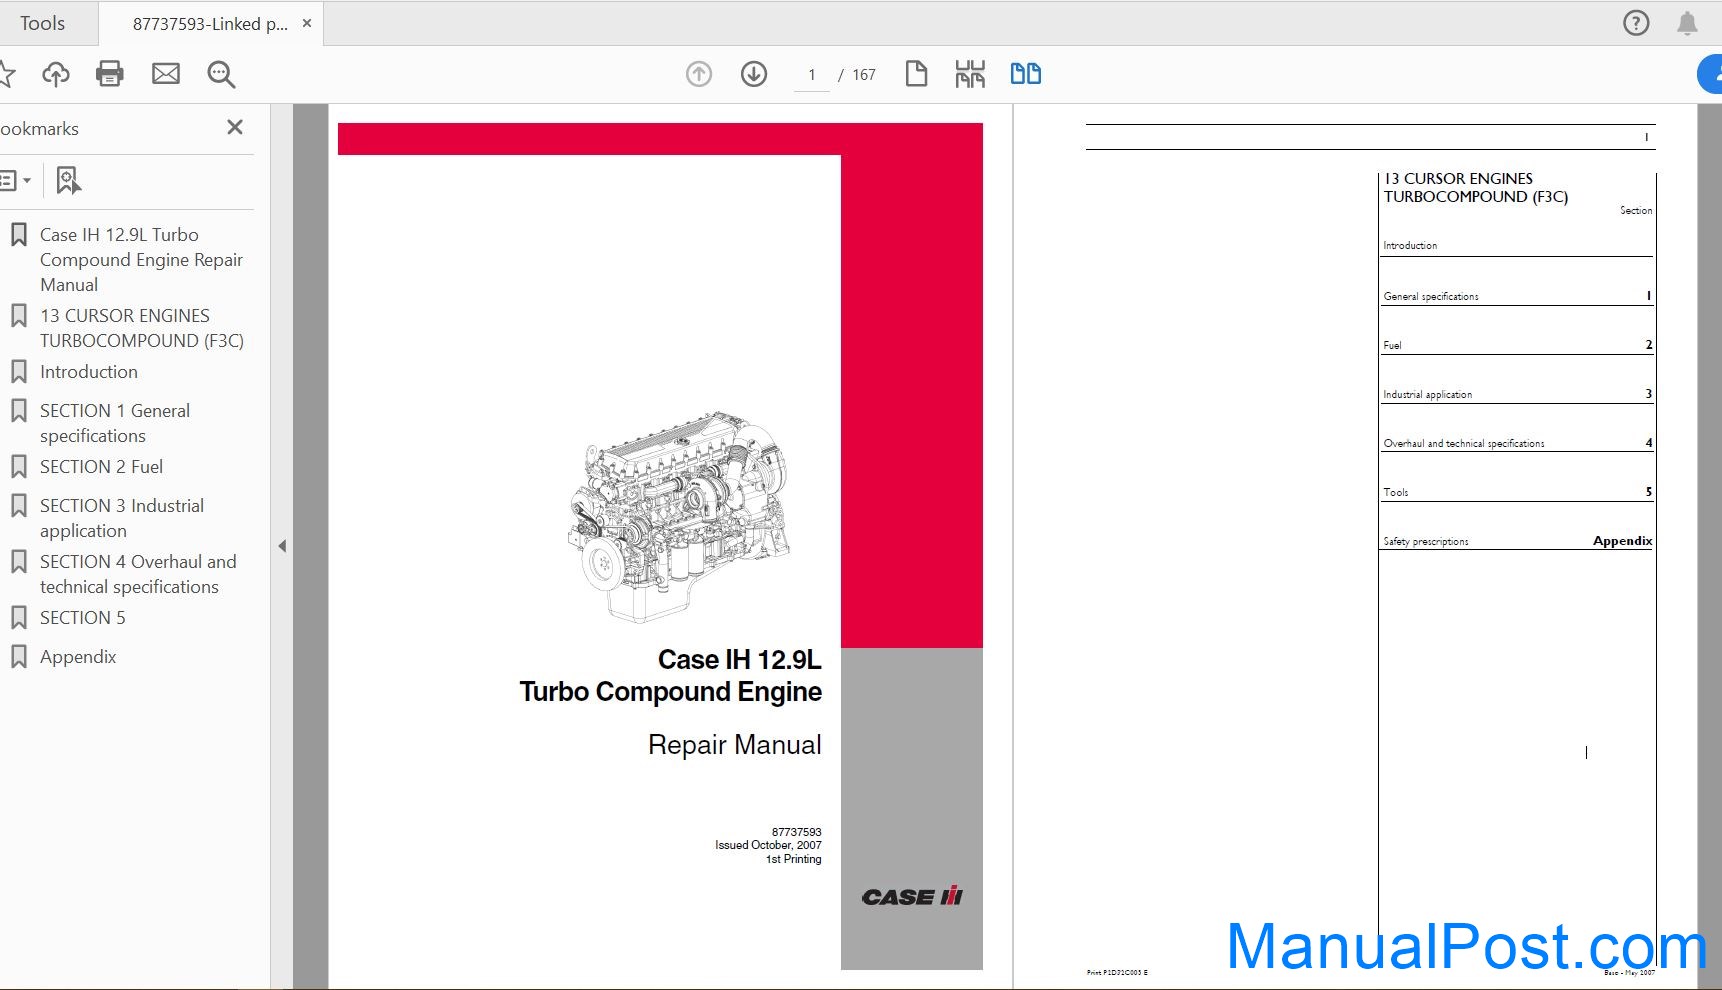The height and width of the screenshot is (990, 1722).
Task: Close the 87737593-Linked document tab
Action: (x=307, y=23)
